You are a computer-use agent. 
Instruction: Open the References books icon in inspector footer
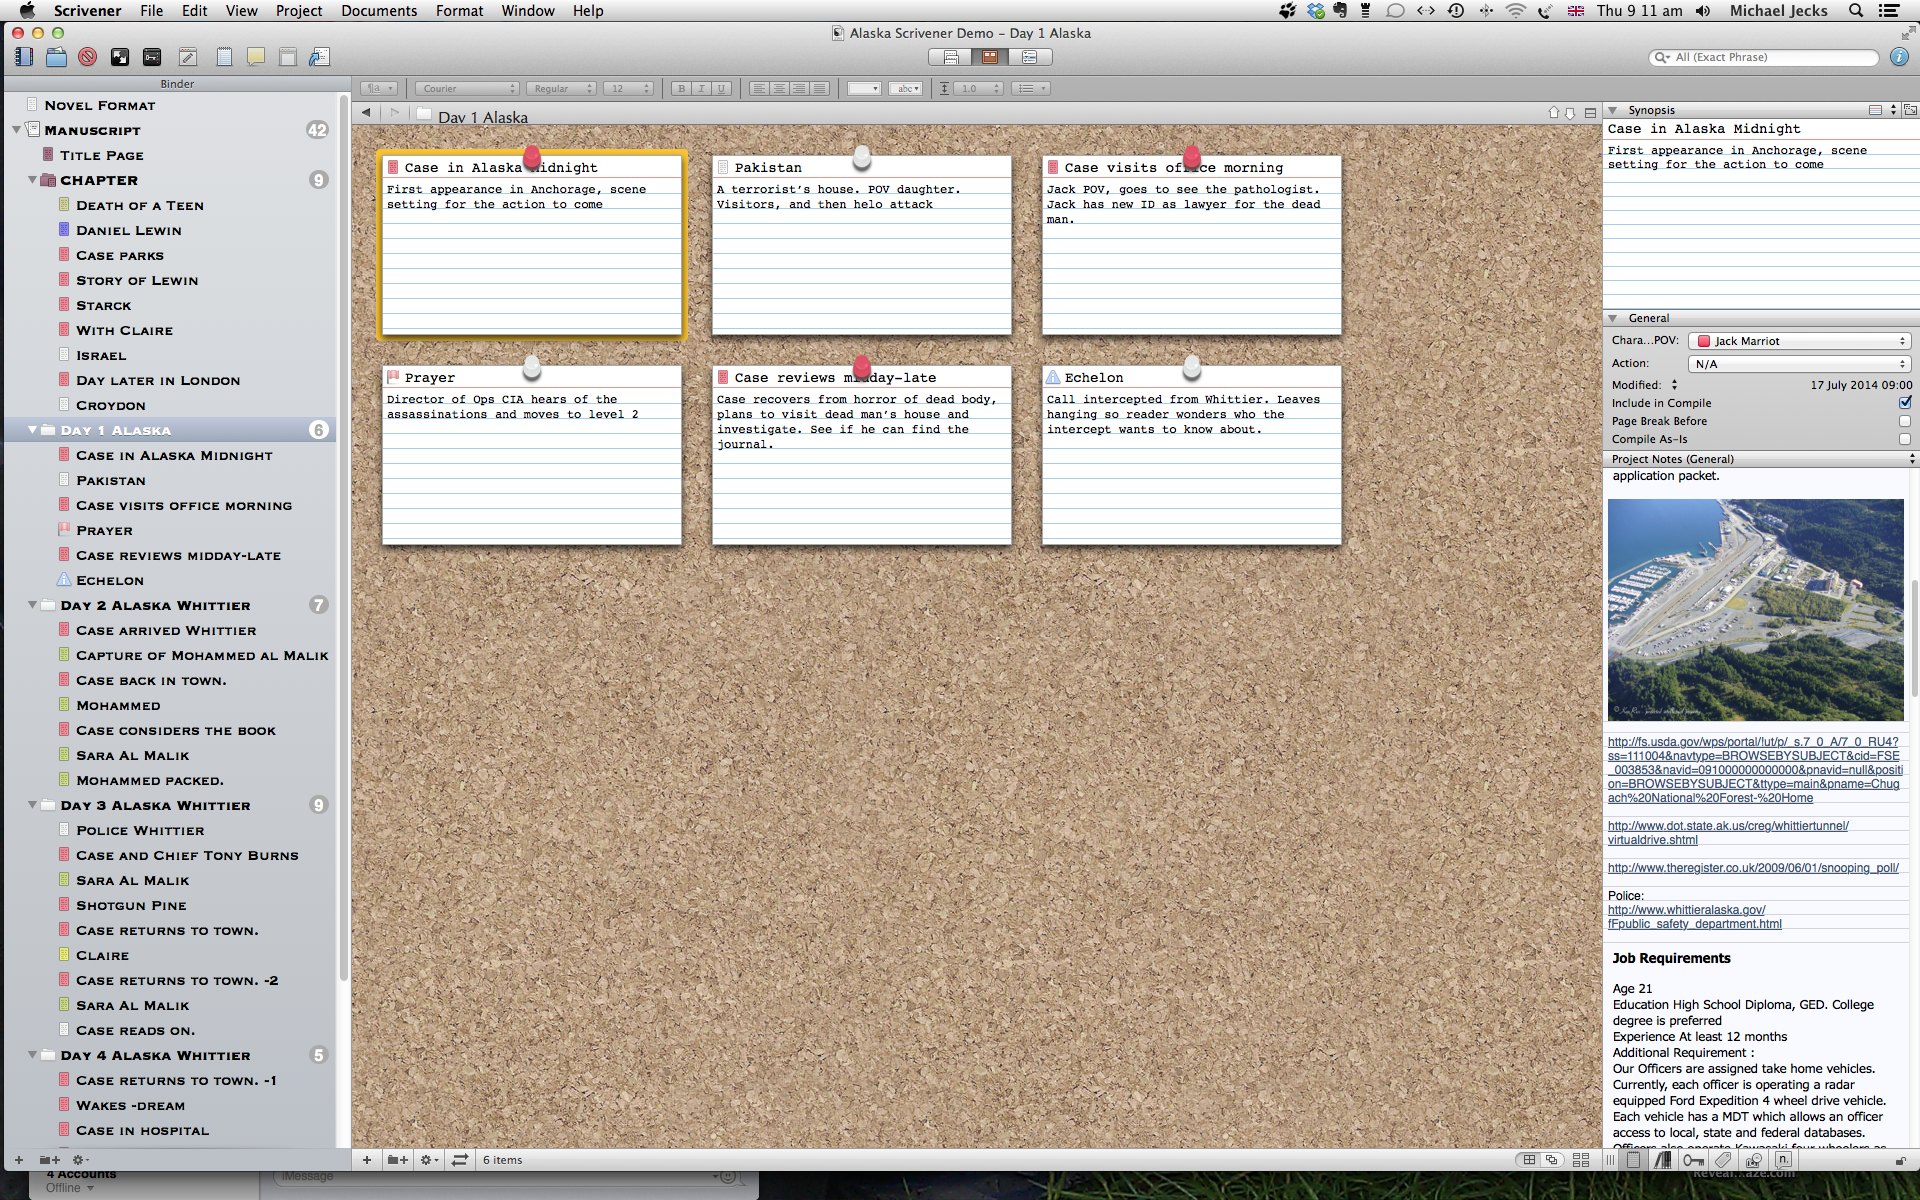click(1662, 1160)
